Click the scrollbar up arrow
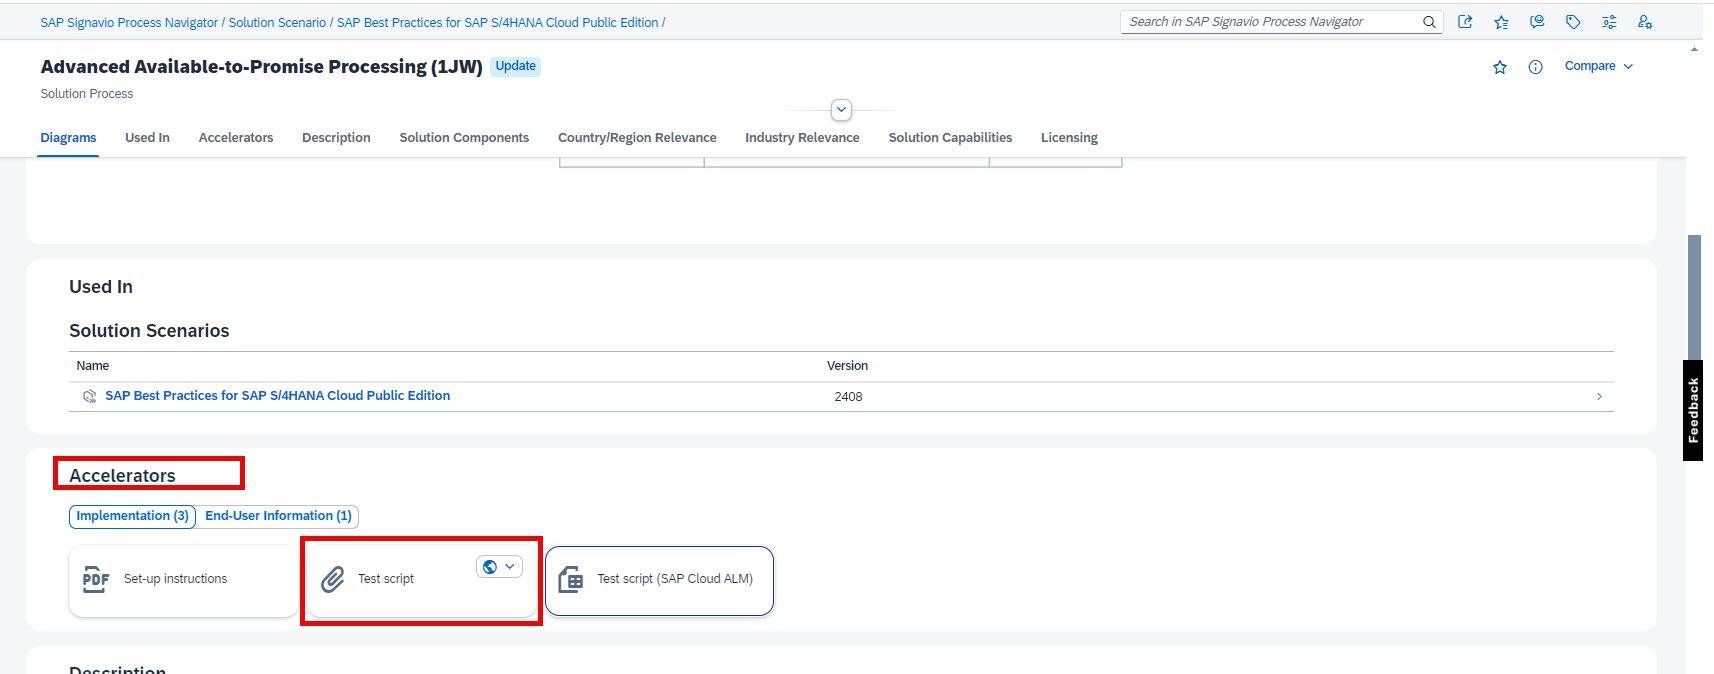The height and width of the screenshot is (674, 1714). pos(1694,49)
